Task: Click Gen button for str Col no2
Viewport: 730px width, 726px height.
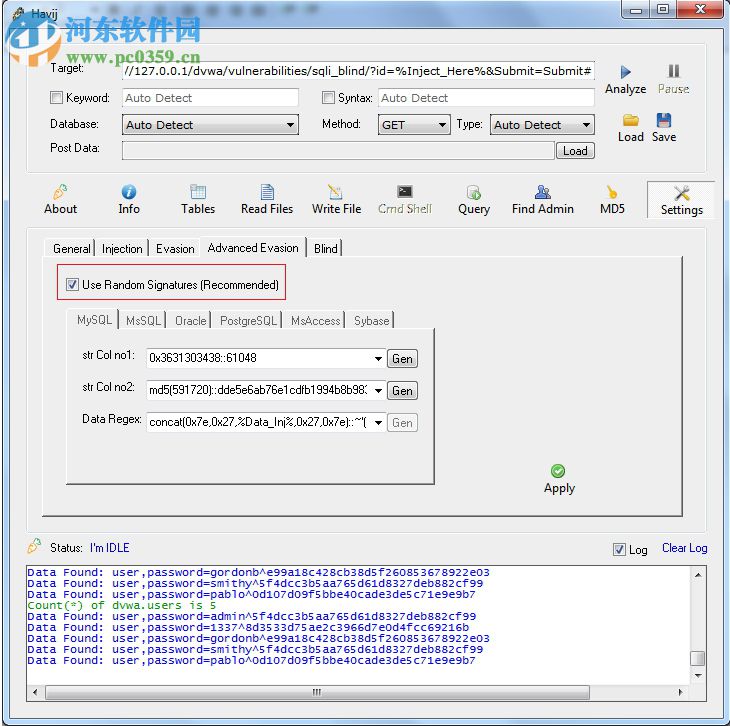Action: (x=402, y=390)
